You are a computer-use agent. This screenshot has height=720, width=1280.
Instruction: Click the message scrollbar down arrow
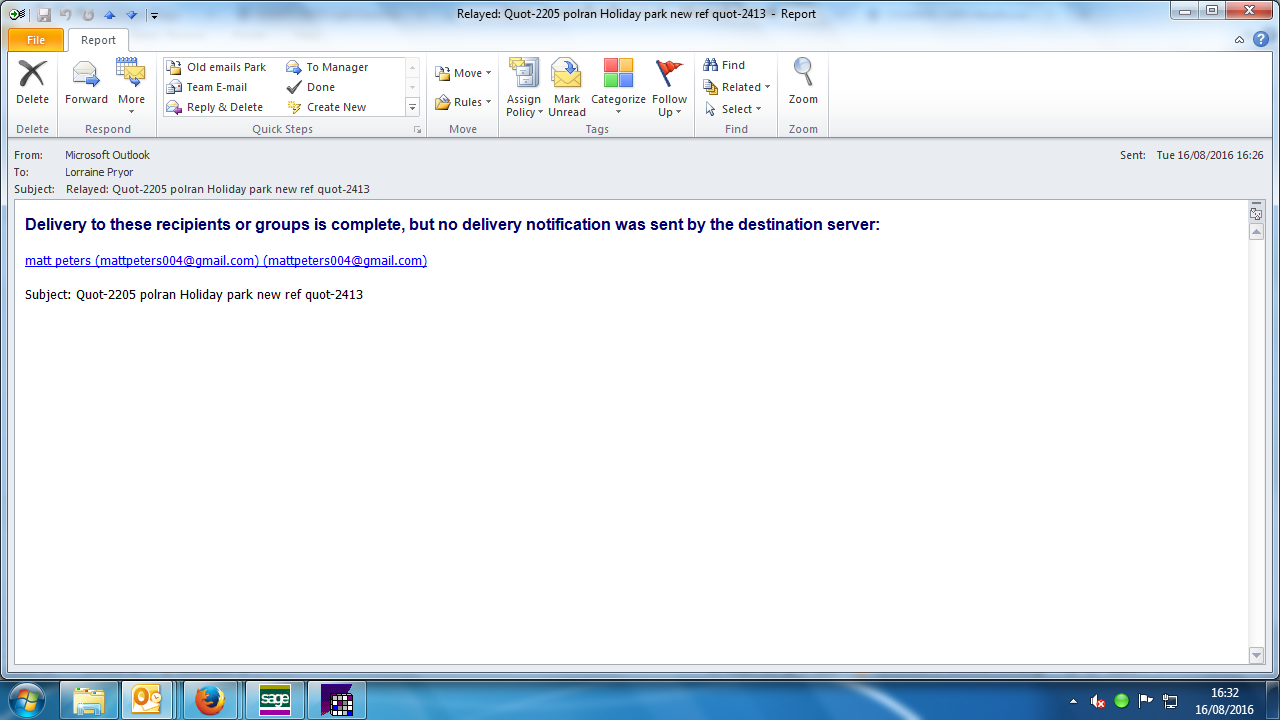(1257, 655)
